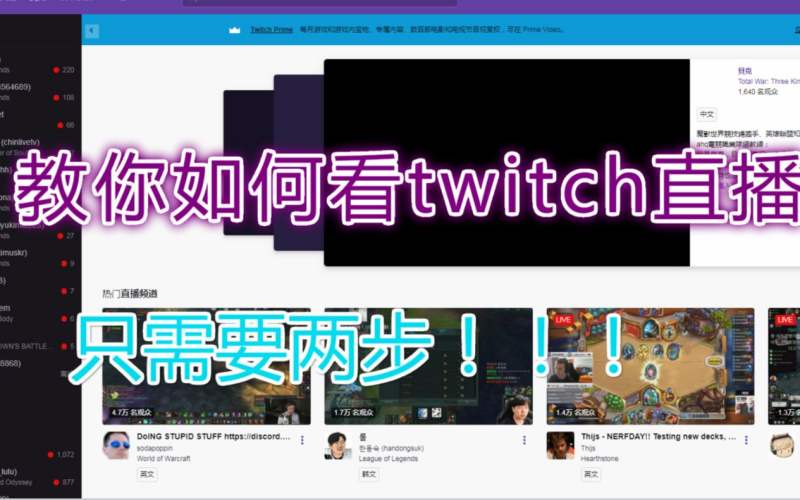Go to the Thijs channel name link

[588, 448]
